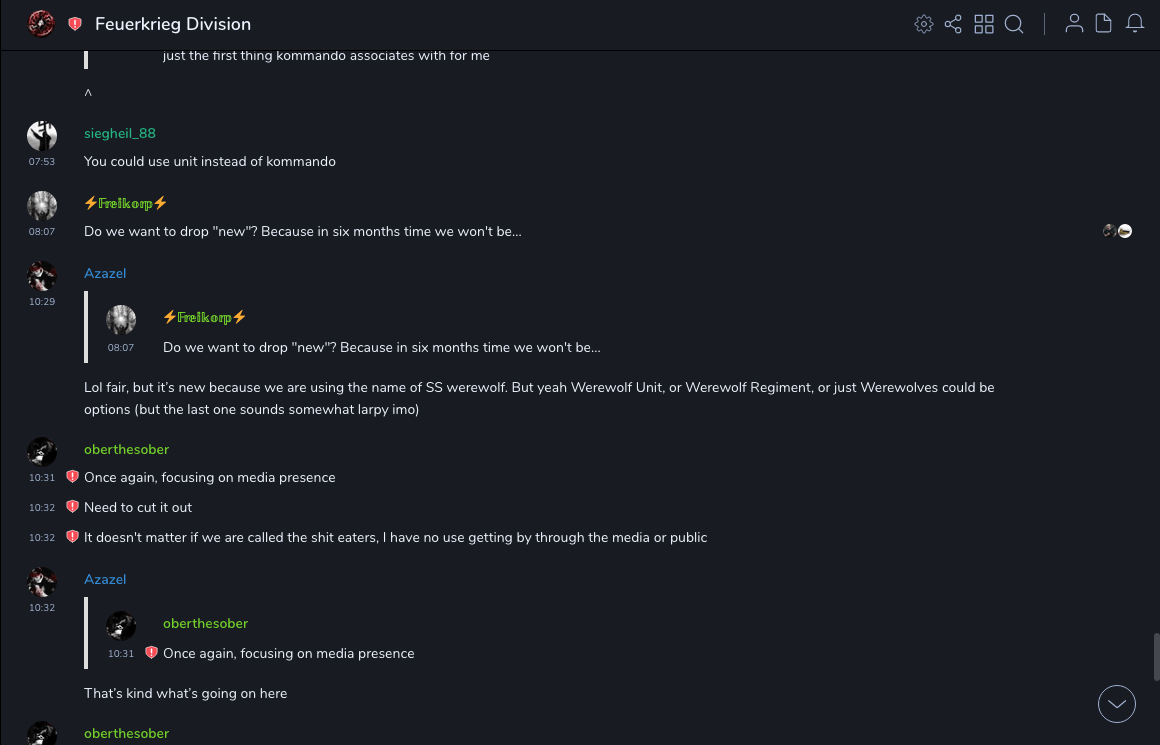Open search in the room header

[1014, 24]
